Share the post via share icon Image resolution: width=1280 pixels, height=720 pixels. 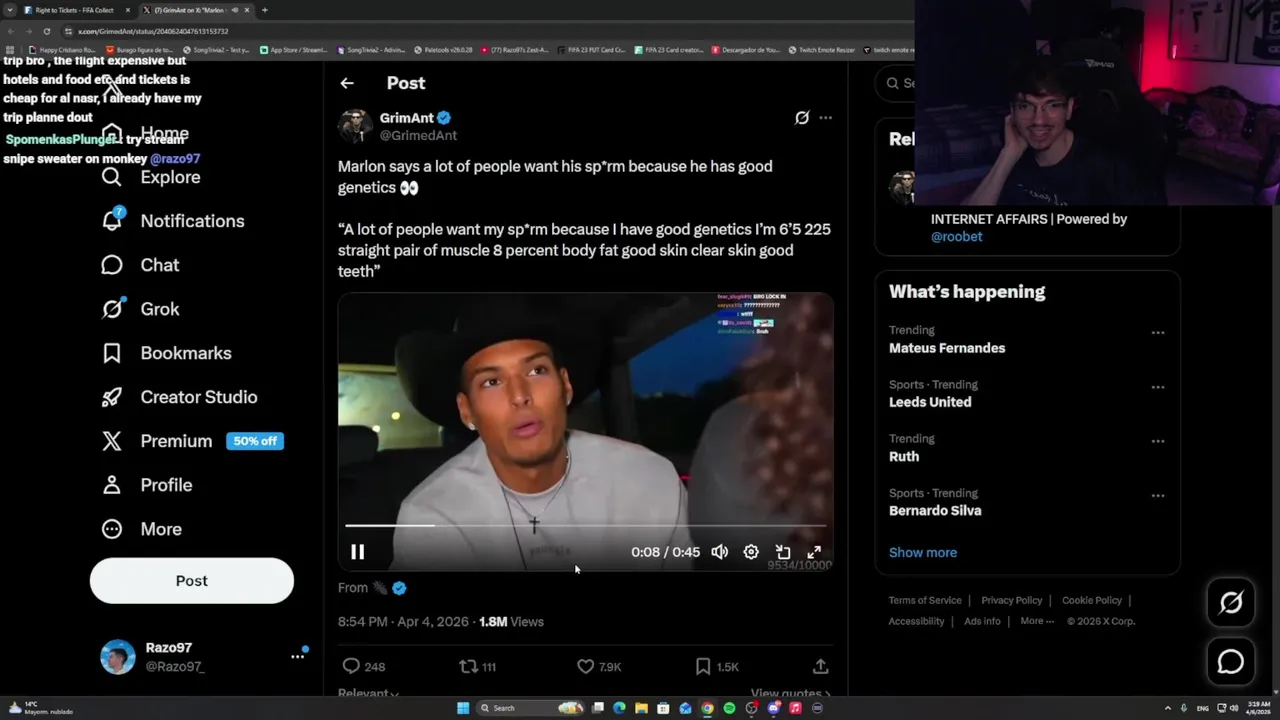coord(820,666)
